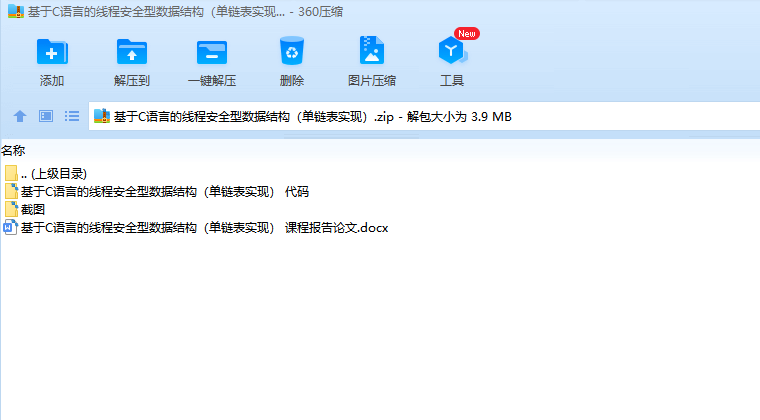
Task: Select the 课程报告论文.docx file name
Action: point(205,228)
